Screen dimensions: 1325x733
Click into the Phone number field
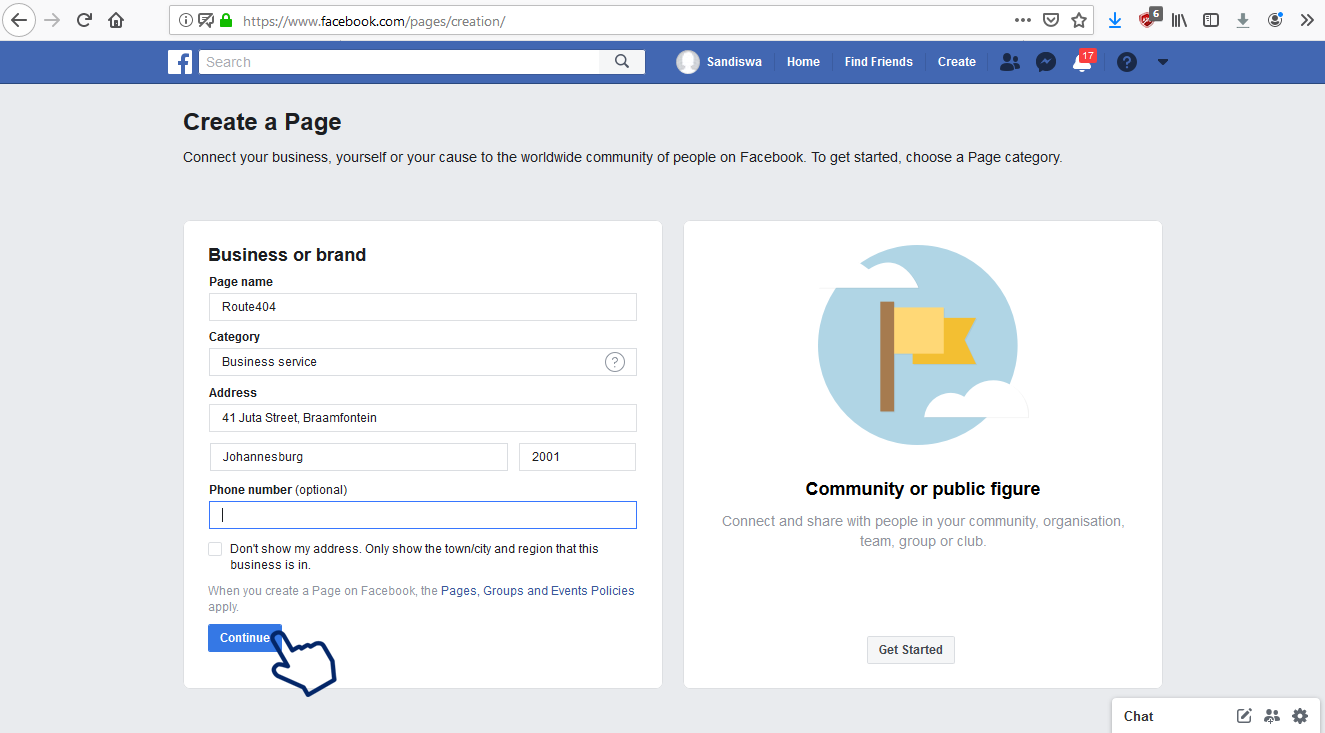click(423, 515)
